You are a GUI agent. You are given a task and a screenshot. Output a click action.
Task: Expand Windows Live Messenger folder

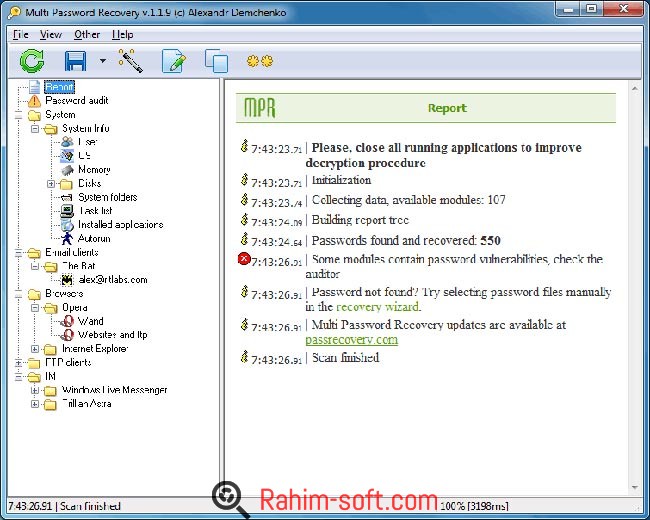pos(35,390)
